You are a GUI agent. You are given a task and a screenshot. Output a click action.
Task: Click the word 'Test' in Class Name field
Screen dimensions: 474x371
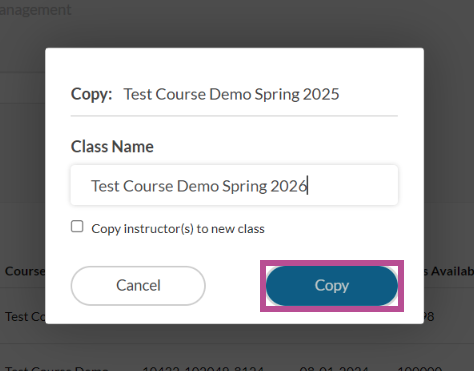[105, 186]
